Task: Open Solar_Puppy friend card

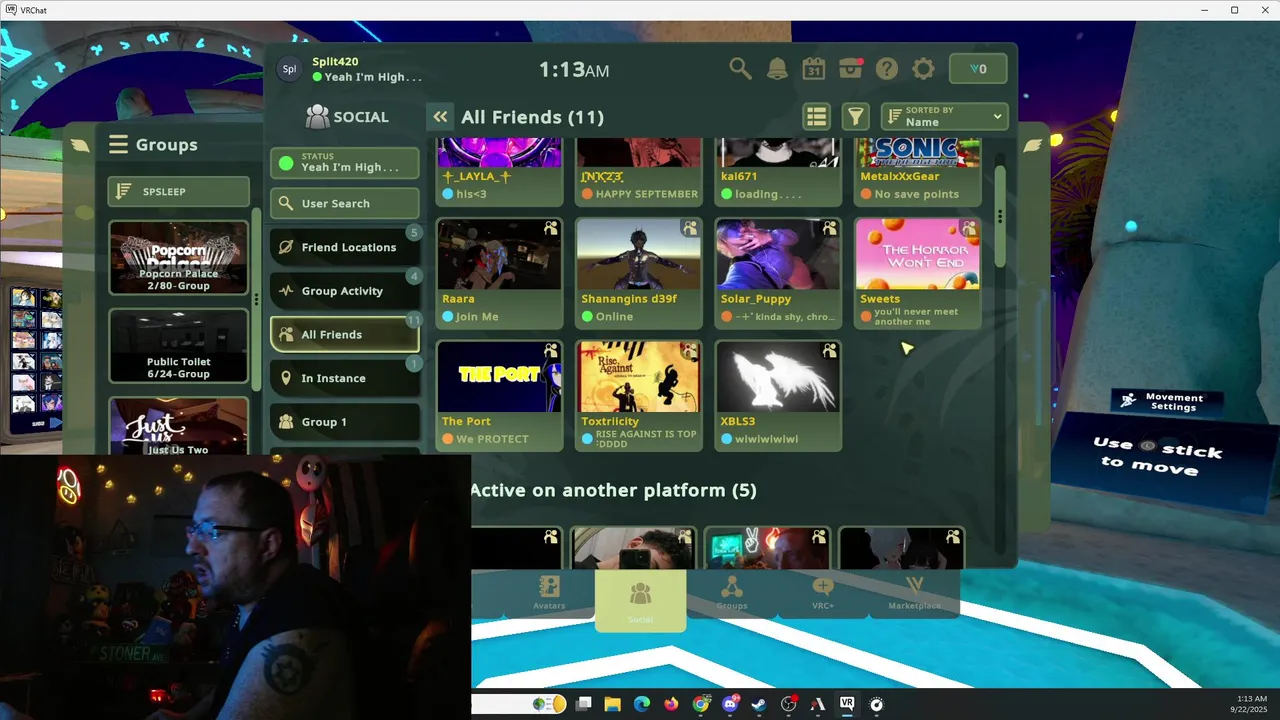Action: point(778,273)
